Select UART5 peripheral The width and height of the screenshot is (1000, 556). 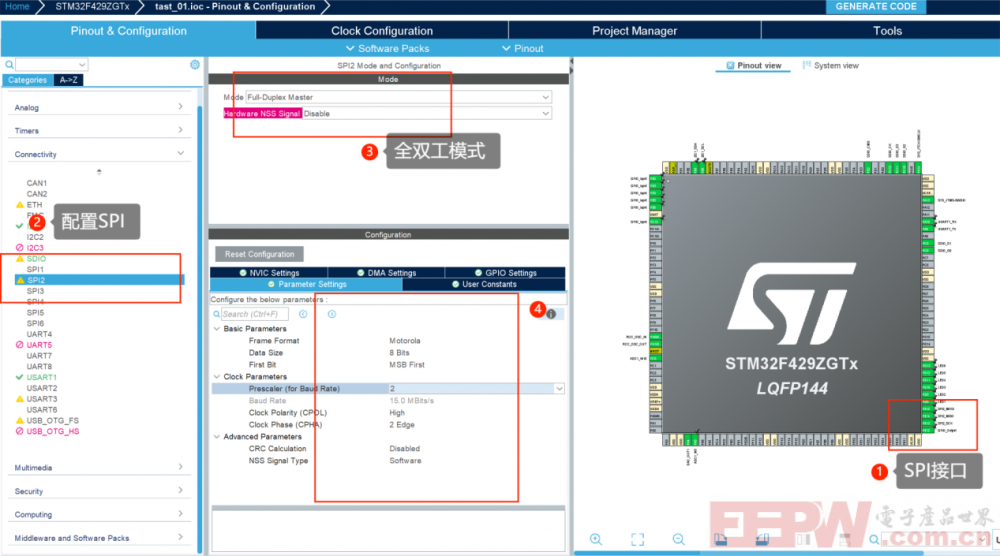point(39,345)
